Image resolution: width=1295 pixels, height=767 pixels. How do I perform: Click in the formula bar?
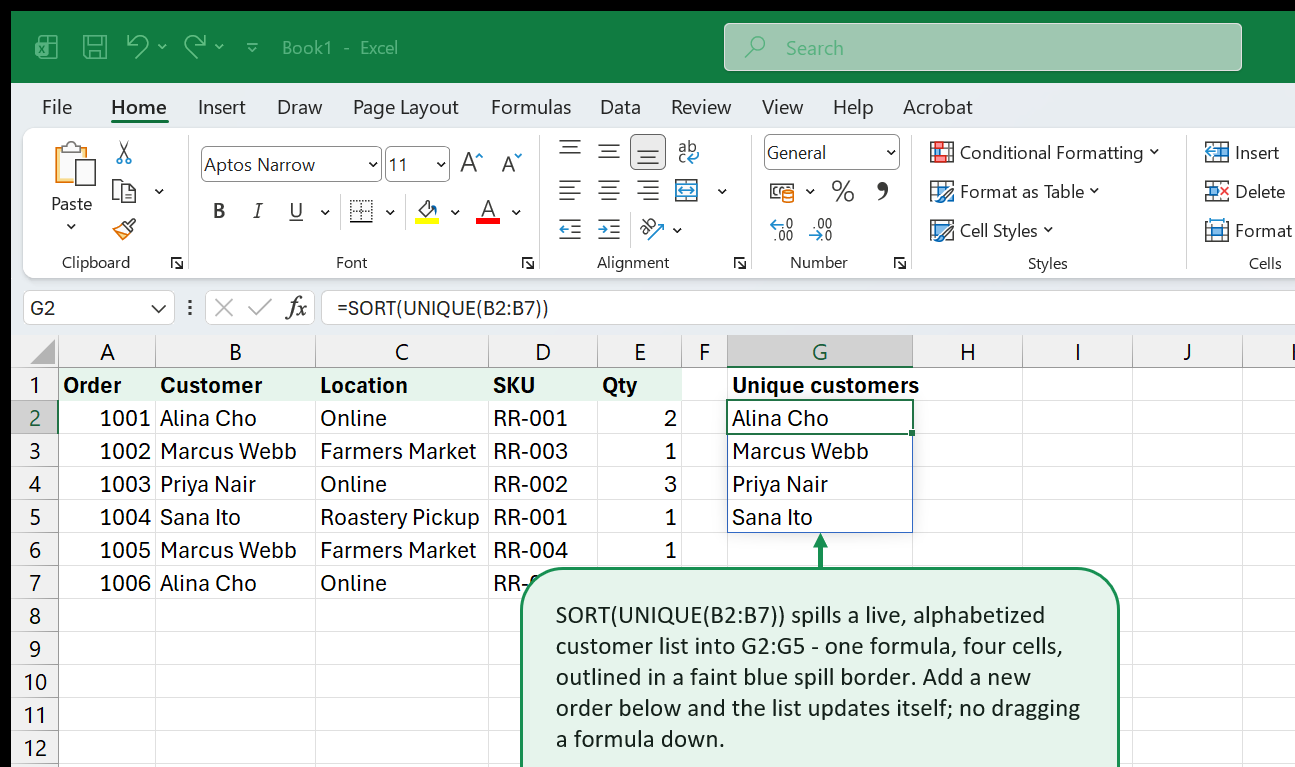pos(806,308)
